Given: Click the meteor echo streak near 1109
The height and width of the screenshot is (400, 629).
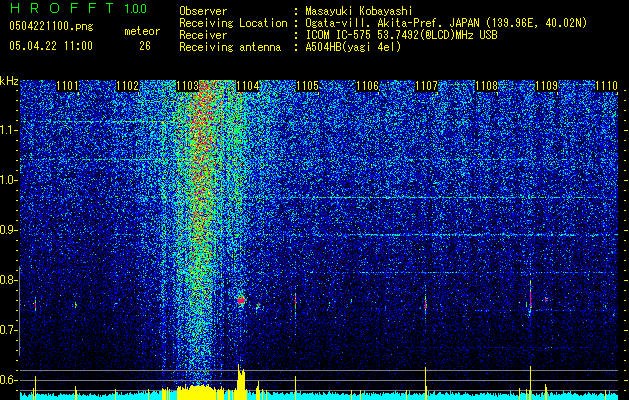Looking at the screenshot, I should click(530, 296).
